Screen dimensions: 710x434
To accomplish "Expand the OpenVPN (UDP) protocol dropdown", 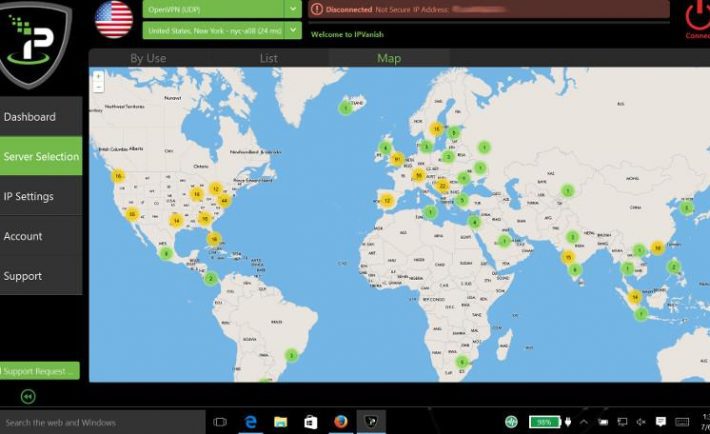I will 293,8.
